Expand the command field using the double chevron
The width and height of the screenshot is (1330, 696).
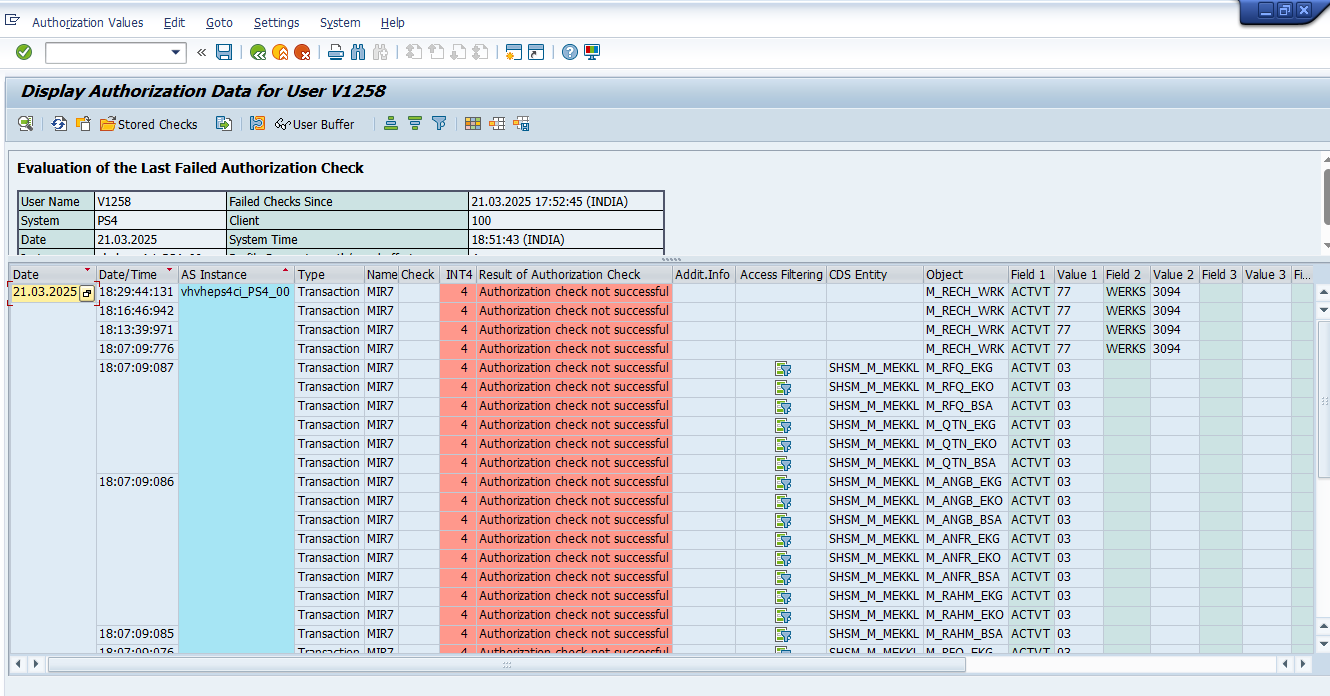click(x=202, y=52)
